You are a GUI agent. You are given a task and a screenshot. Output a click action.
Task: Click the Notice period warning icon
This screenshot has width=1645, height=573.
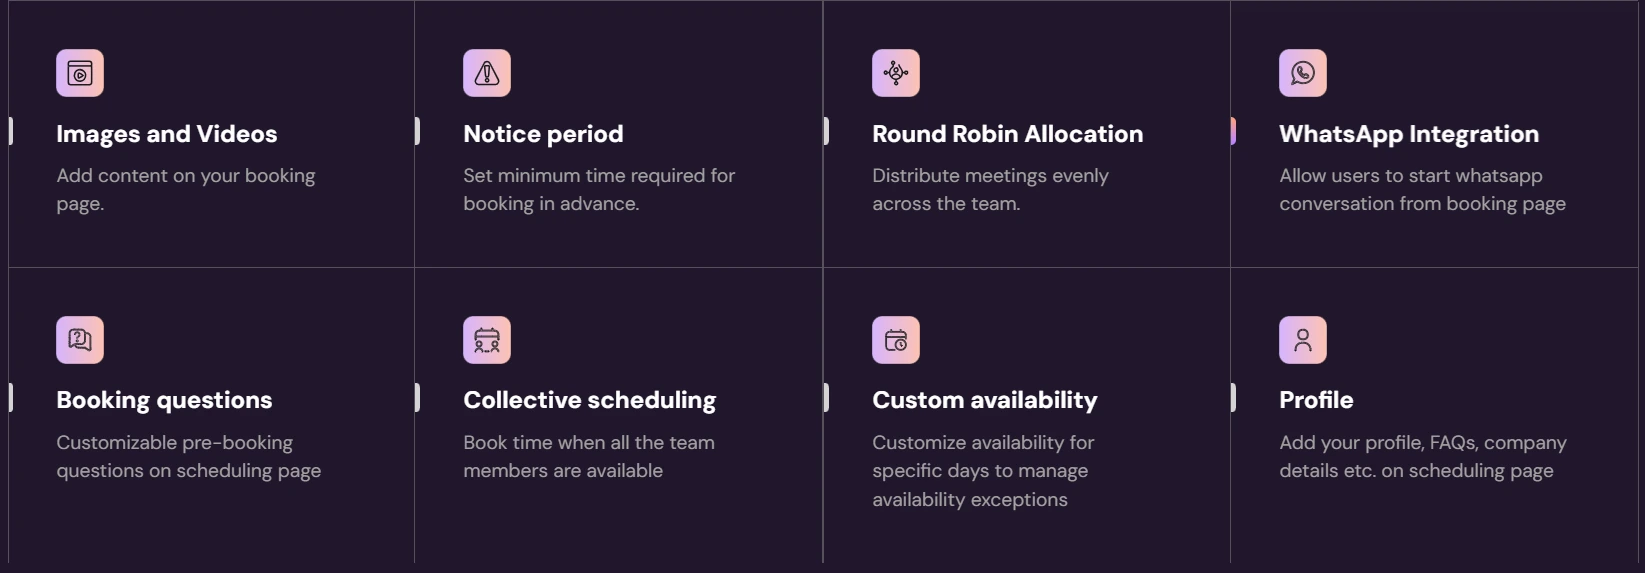(x=487, y=73)
